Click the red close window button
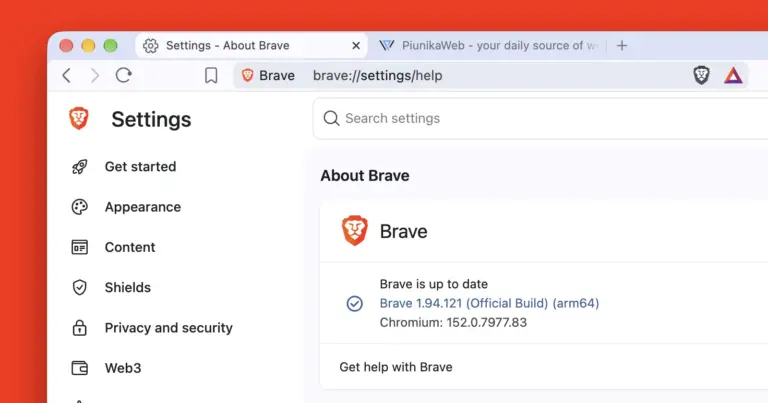 click(66, 46)
